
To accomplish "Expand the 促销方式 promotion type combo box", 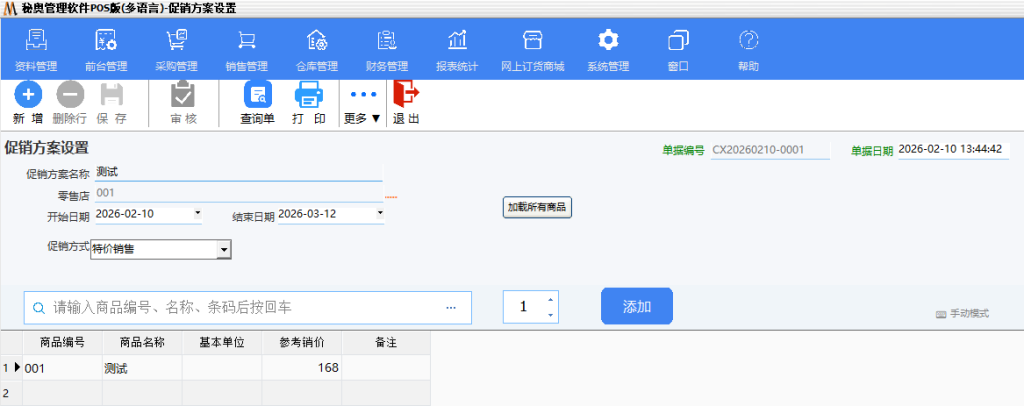I will (224, 249).
